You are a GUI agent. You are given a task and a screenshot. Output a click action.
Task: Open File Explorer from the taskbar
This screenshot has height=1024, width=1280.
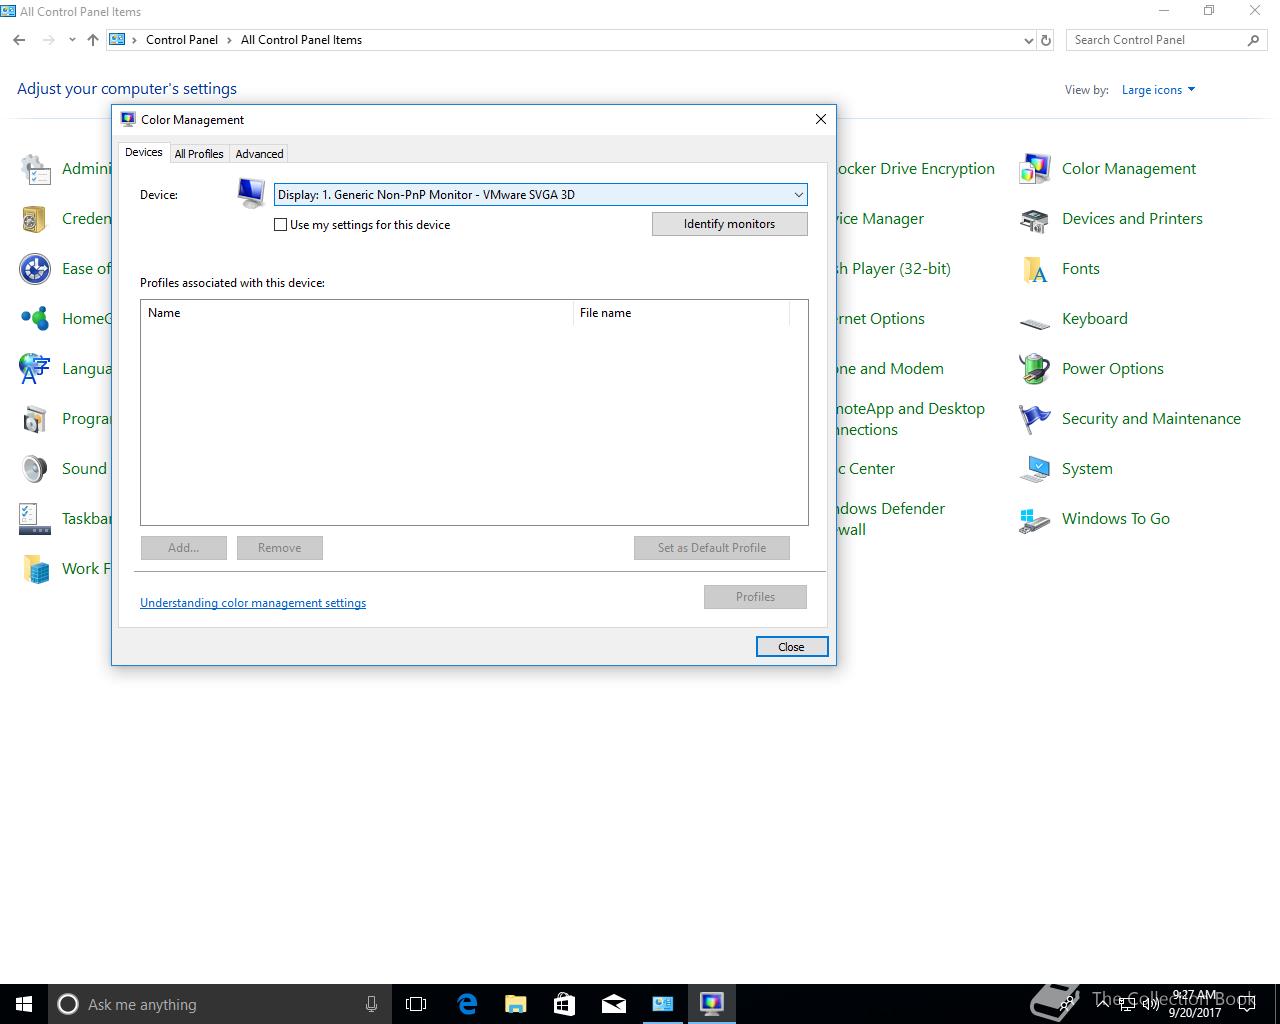516,1004
